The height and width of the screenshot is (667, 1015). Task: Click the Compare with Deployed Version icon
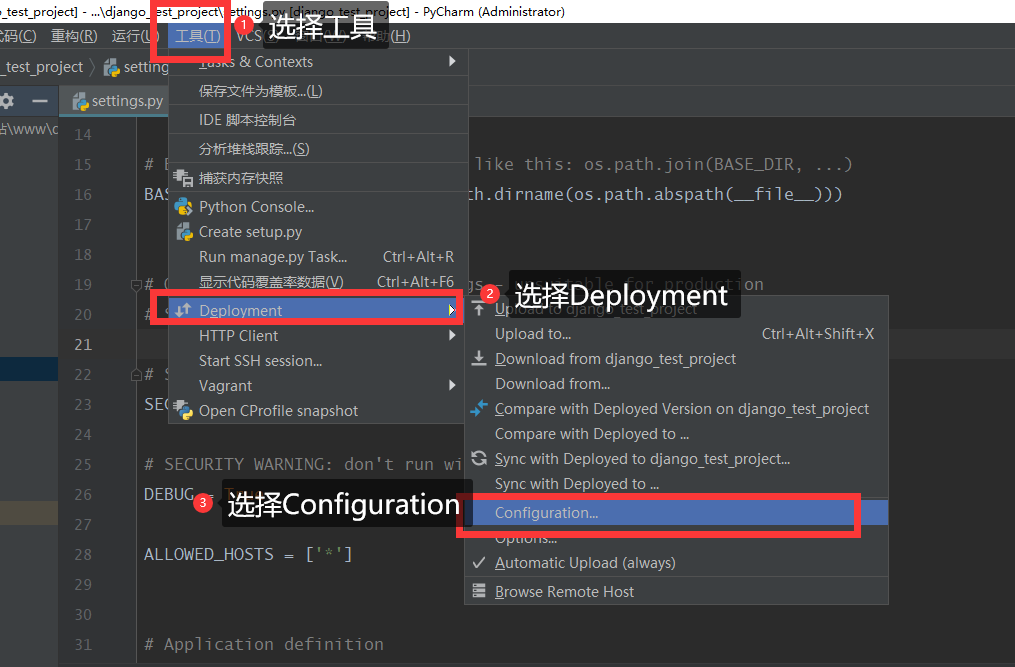pos(479,409)
